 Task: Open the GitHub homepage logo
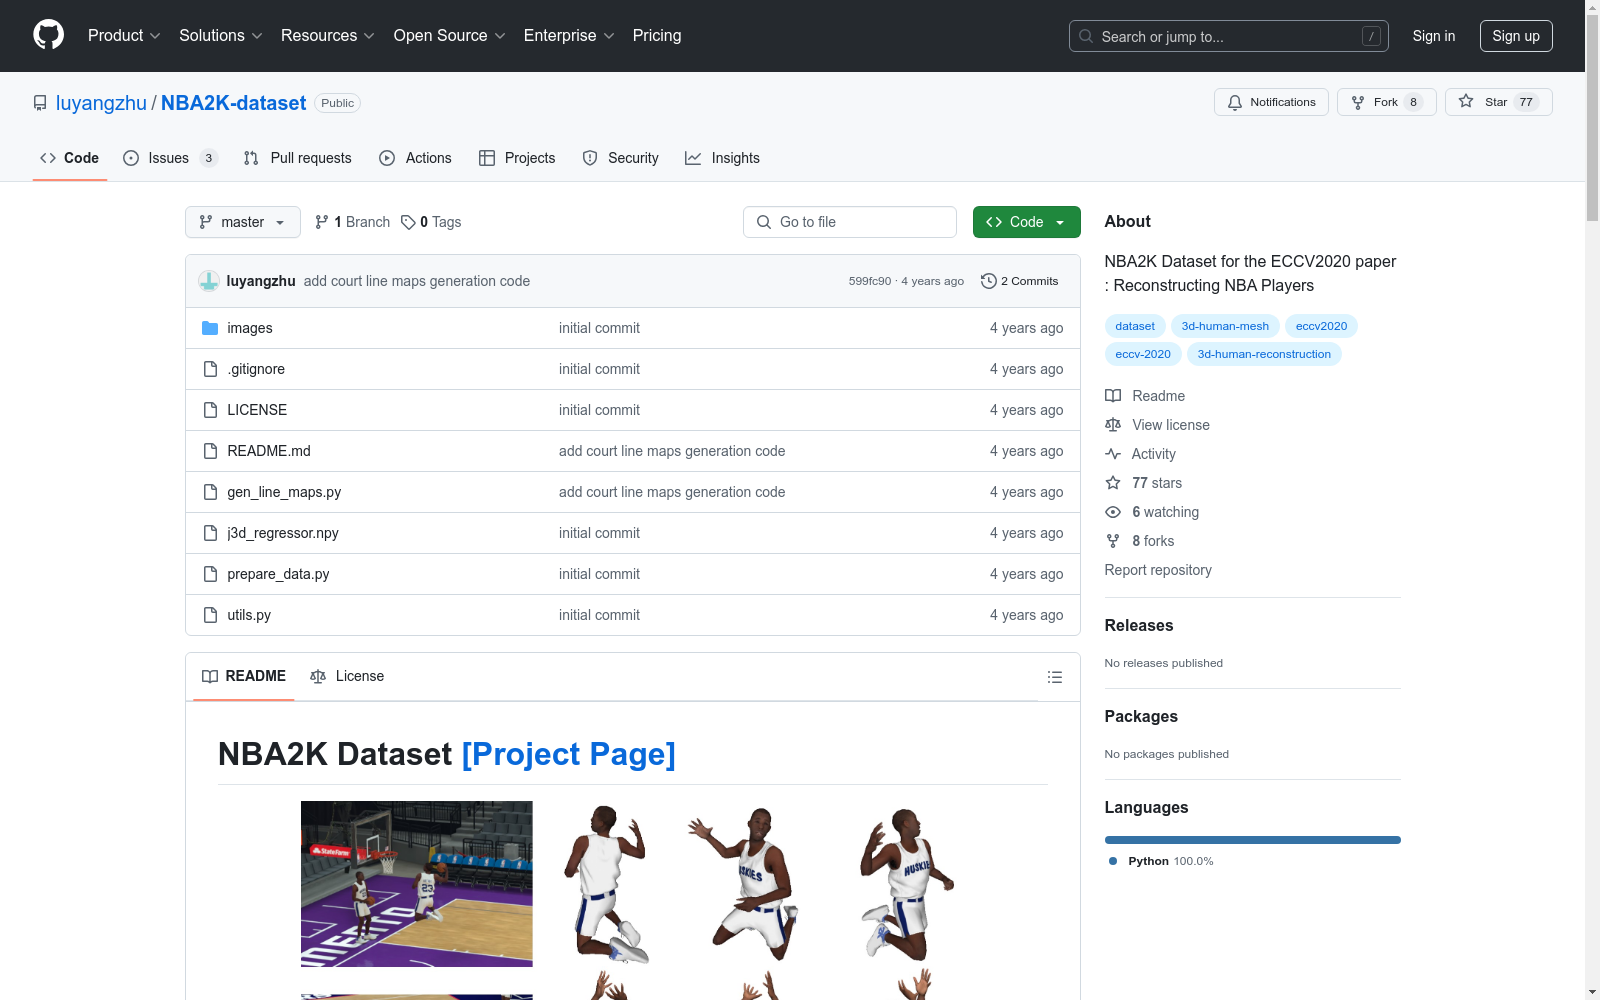click(48, 35)
